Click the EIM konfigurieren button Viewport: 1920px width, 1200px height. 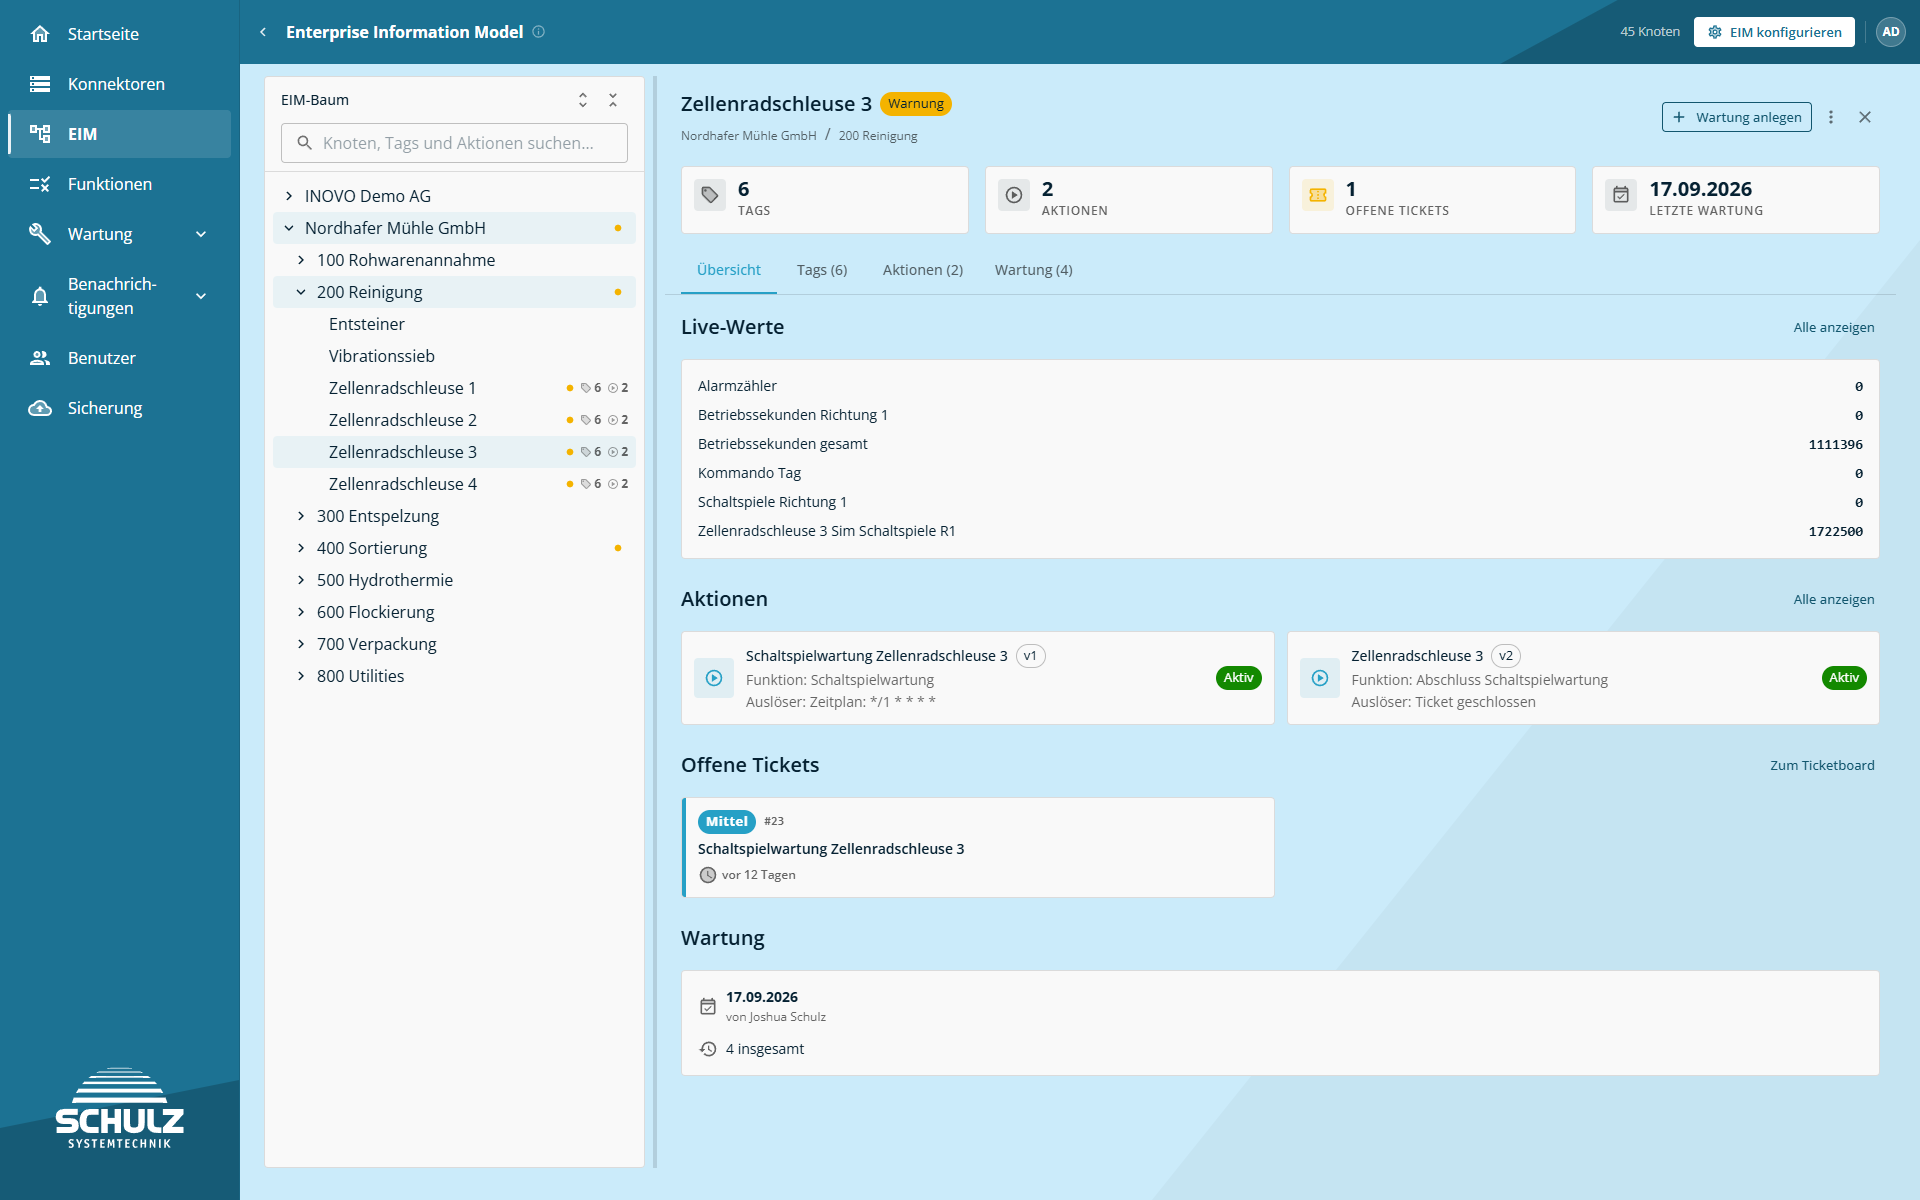coord(1774,32)
